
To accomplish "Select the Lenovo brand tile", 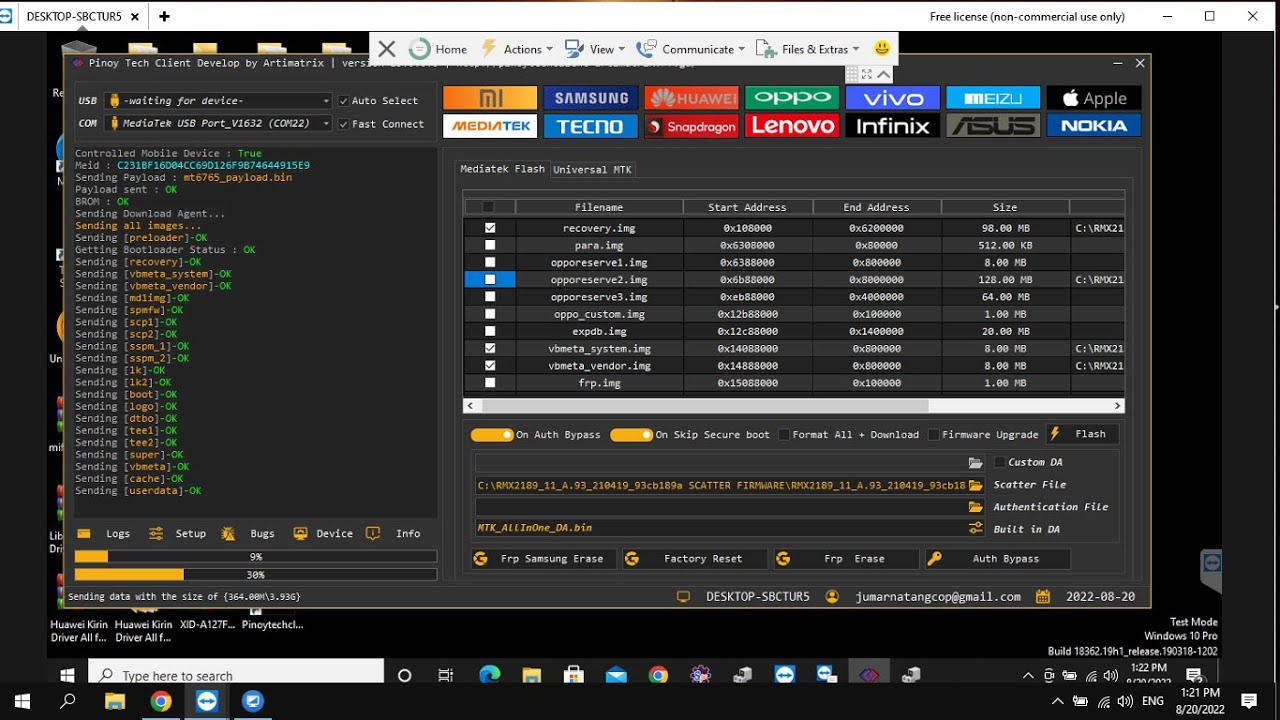I will click(792, 126).
